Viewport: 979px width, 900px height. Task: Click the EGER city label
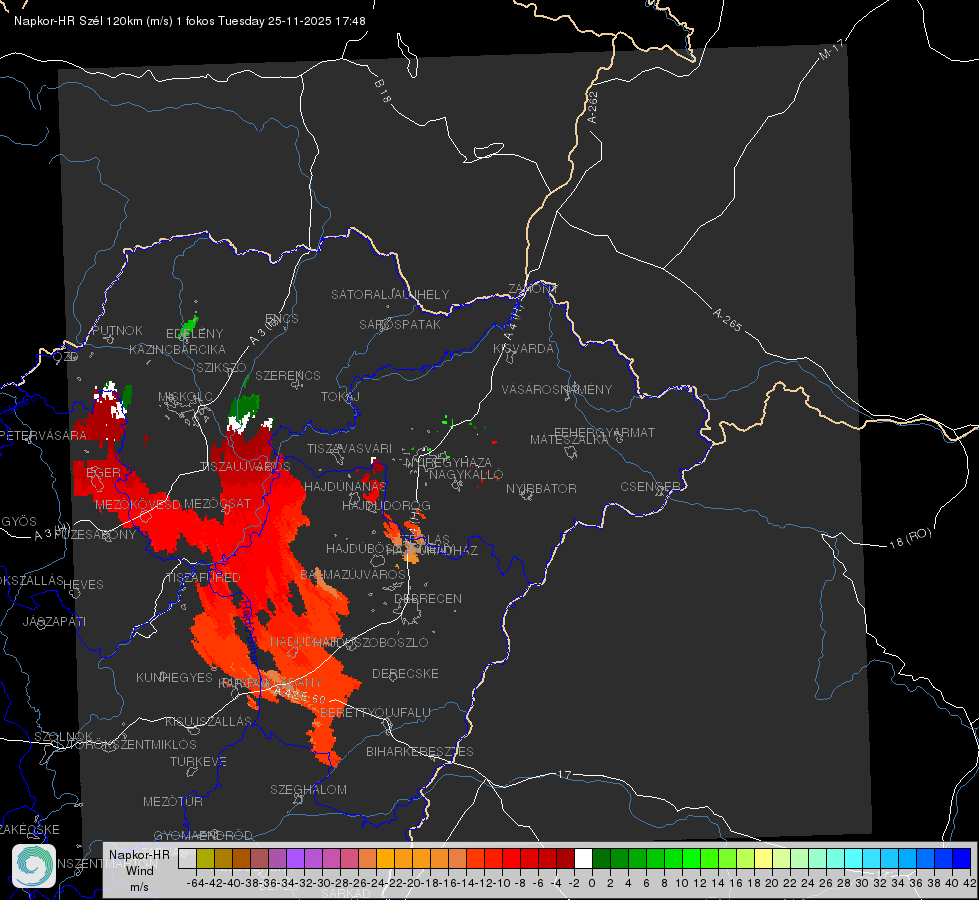click(x=103, y=472)
